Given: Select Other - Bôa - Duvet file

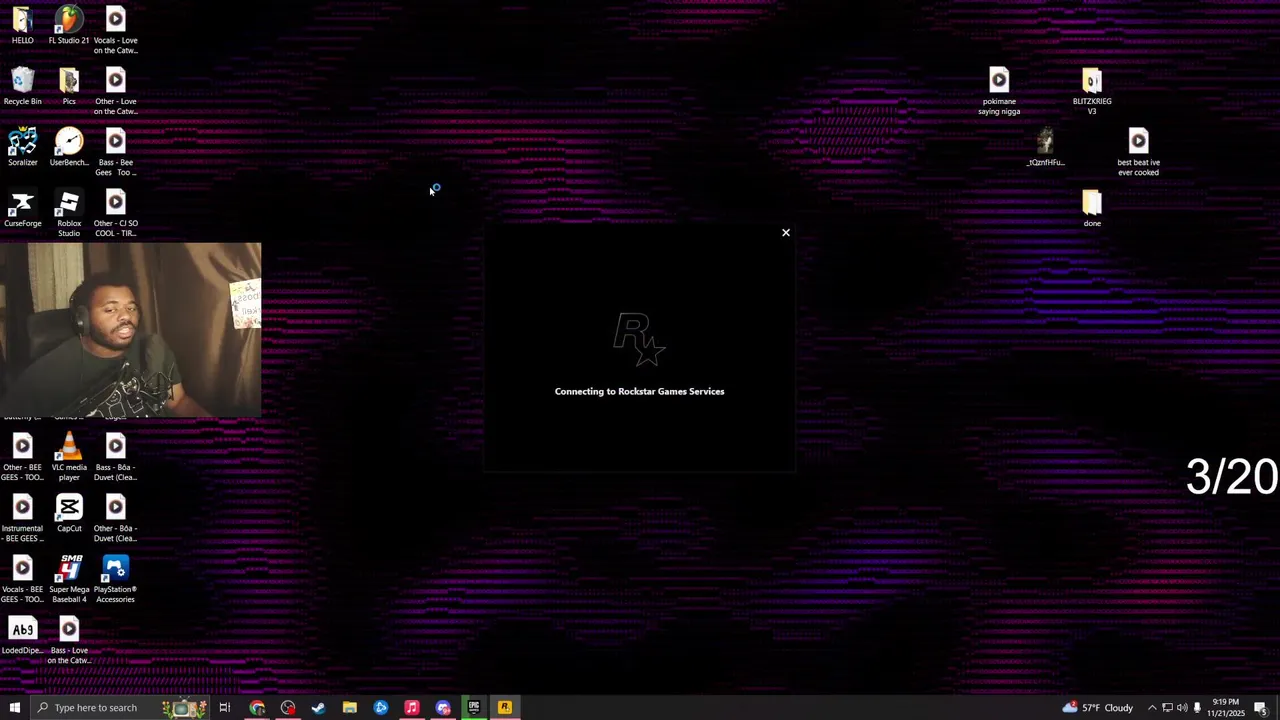Looking at the screenshot, I should coord(115,519).
